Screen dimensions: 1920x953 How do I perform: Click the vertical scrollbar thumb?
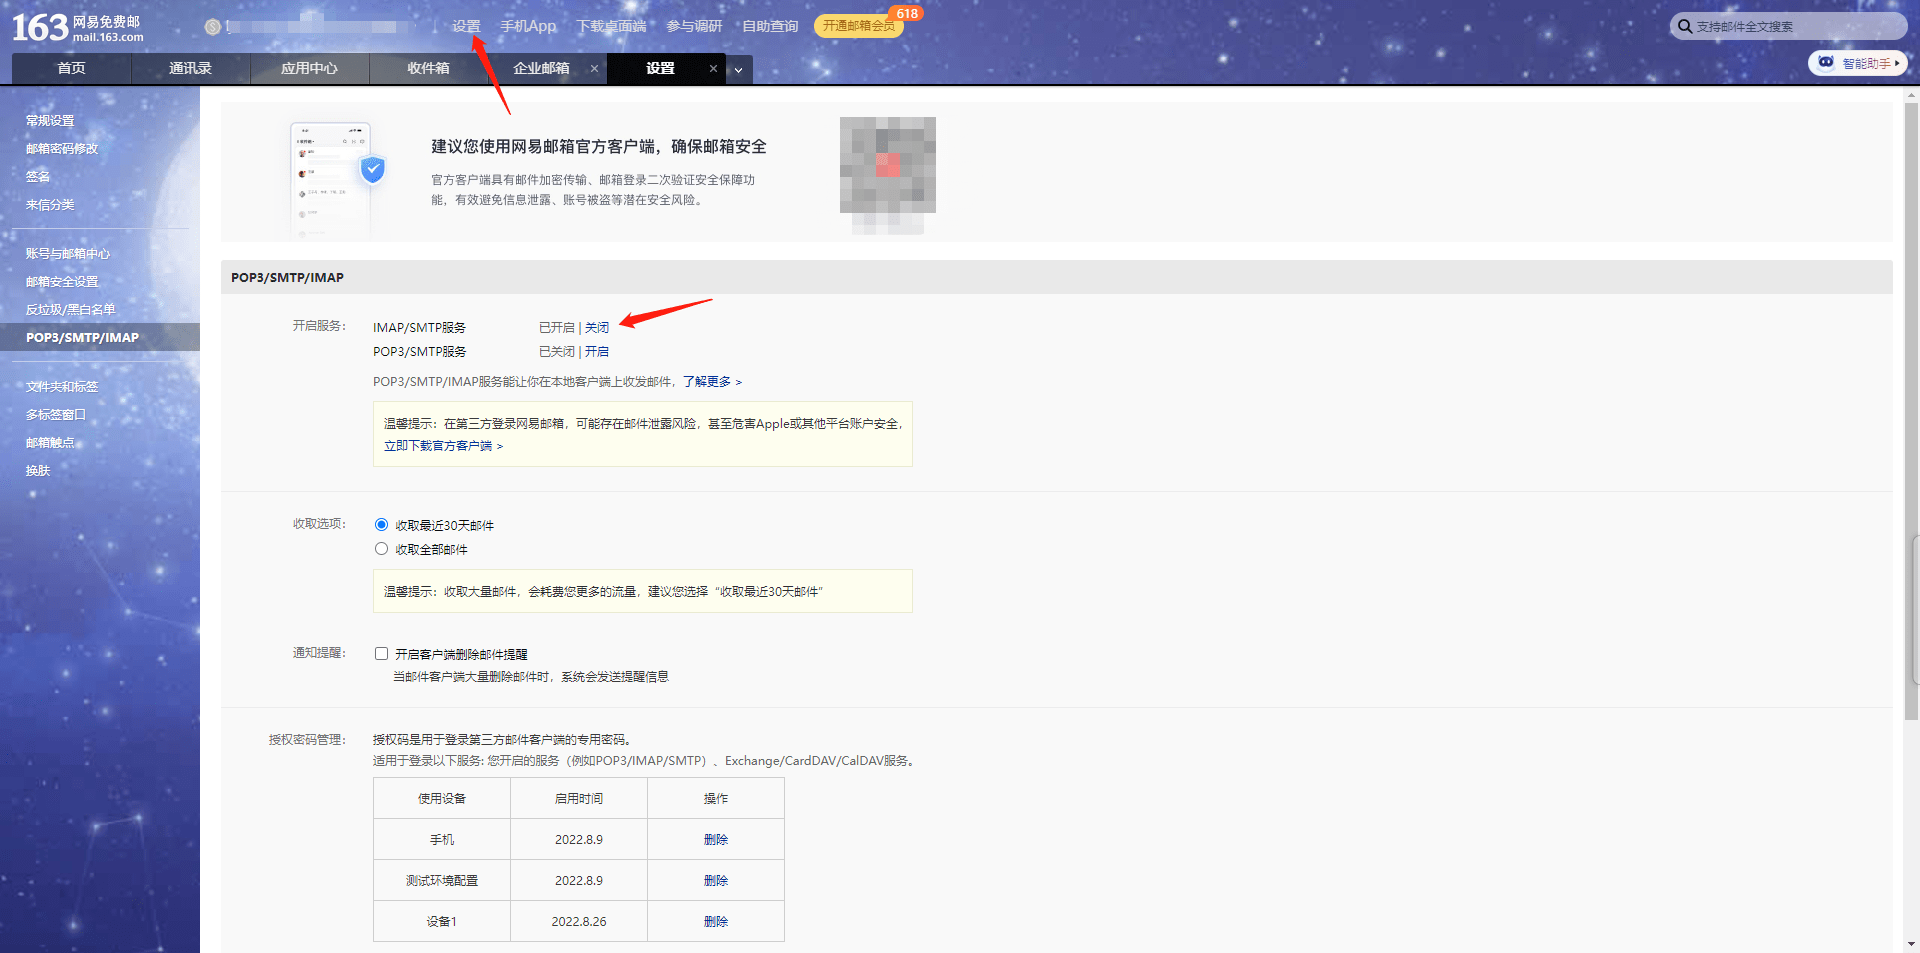tap(1911, 400)
